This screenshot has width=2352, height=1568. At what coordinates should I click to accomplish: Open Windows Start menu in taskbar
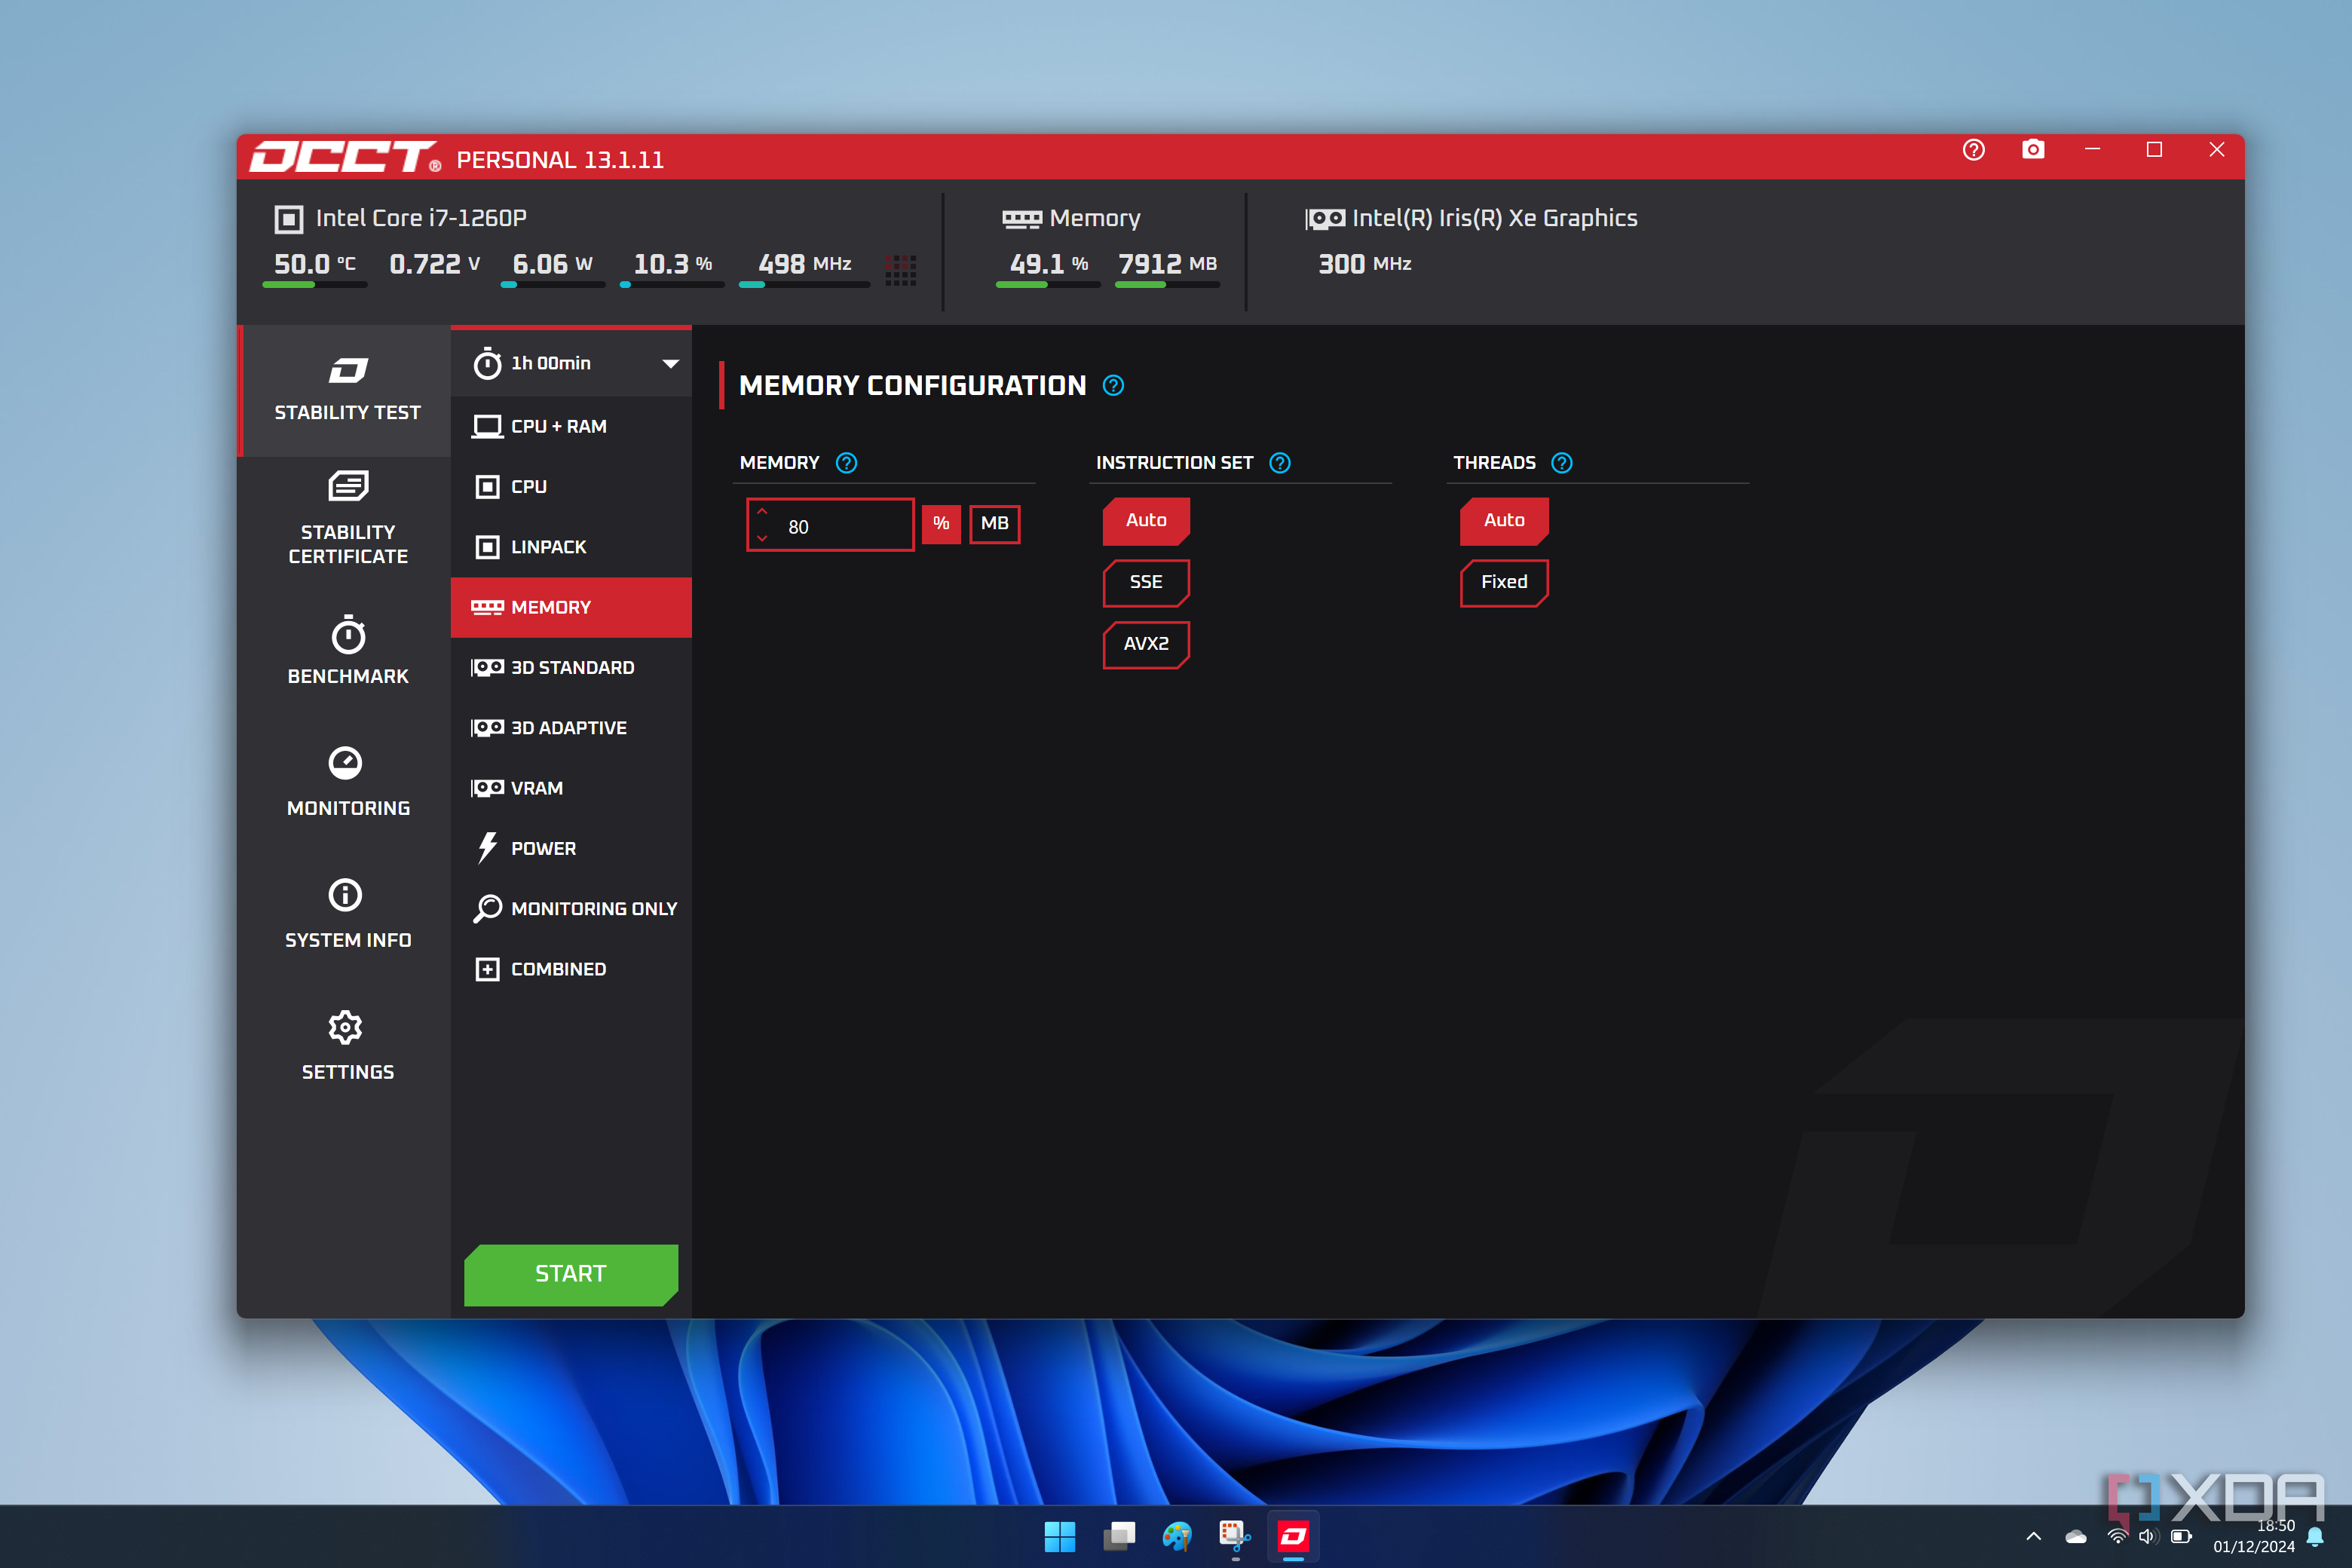(x=1059, y=1536)
